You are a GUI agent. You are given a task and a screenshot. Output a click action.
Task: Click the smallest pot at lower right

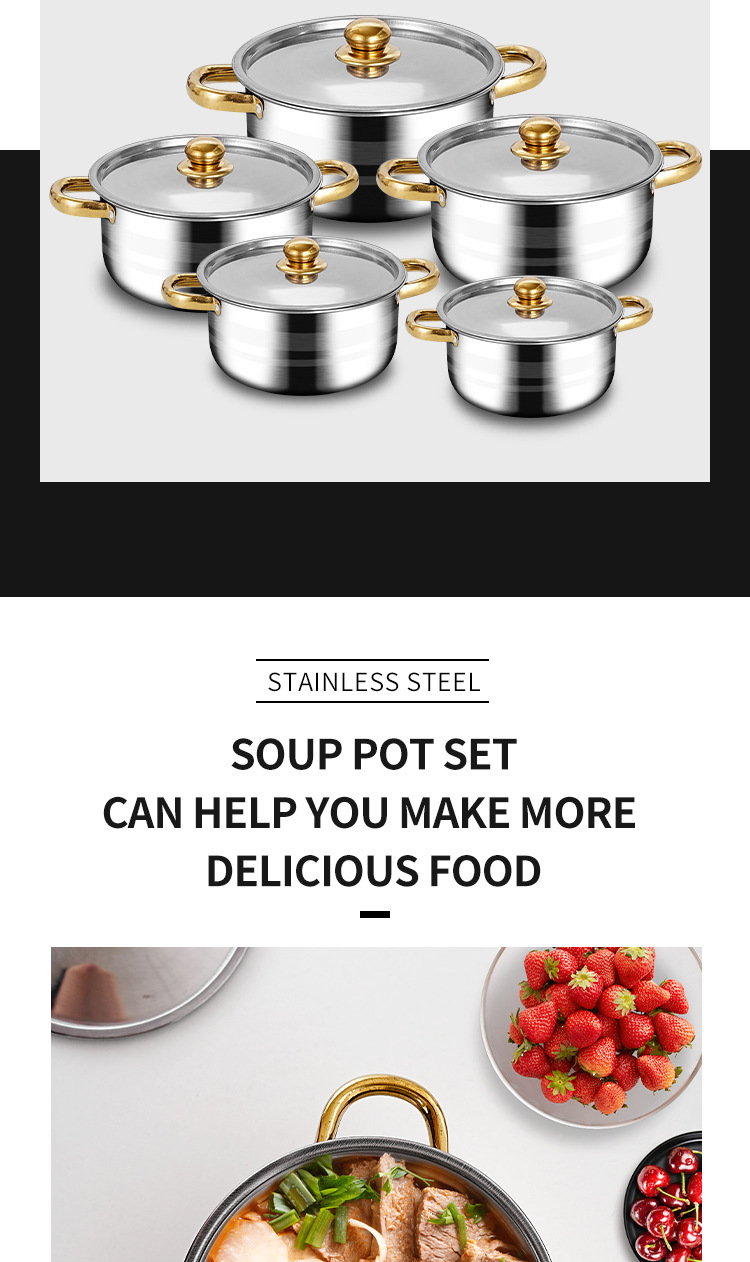point(530,345)
